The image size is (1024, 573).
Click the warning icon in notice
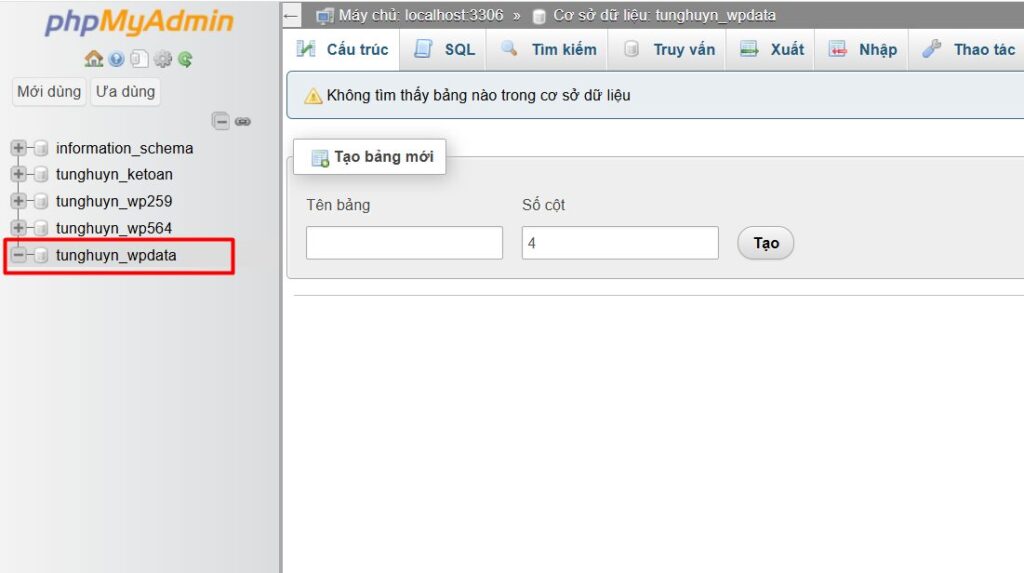(x=313, y=96)
